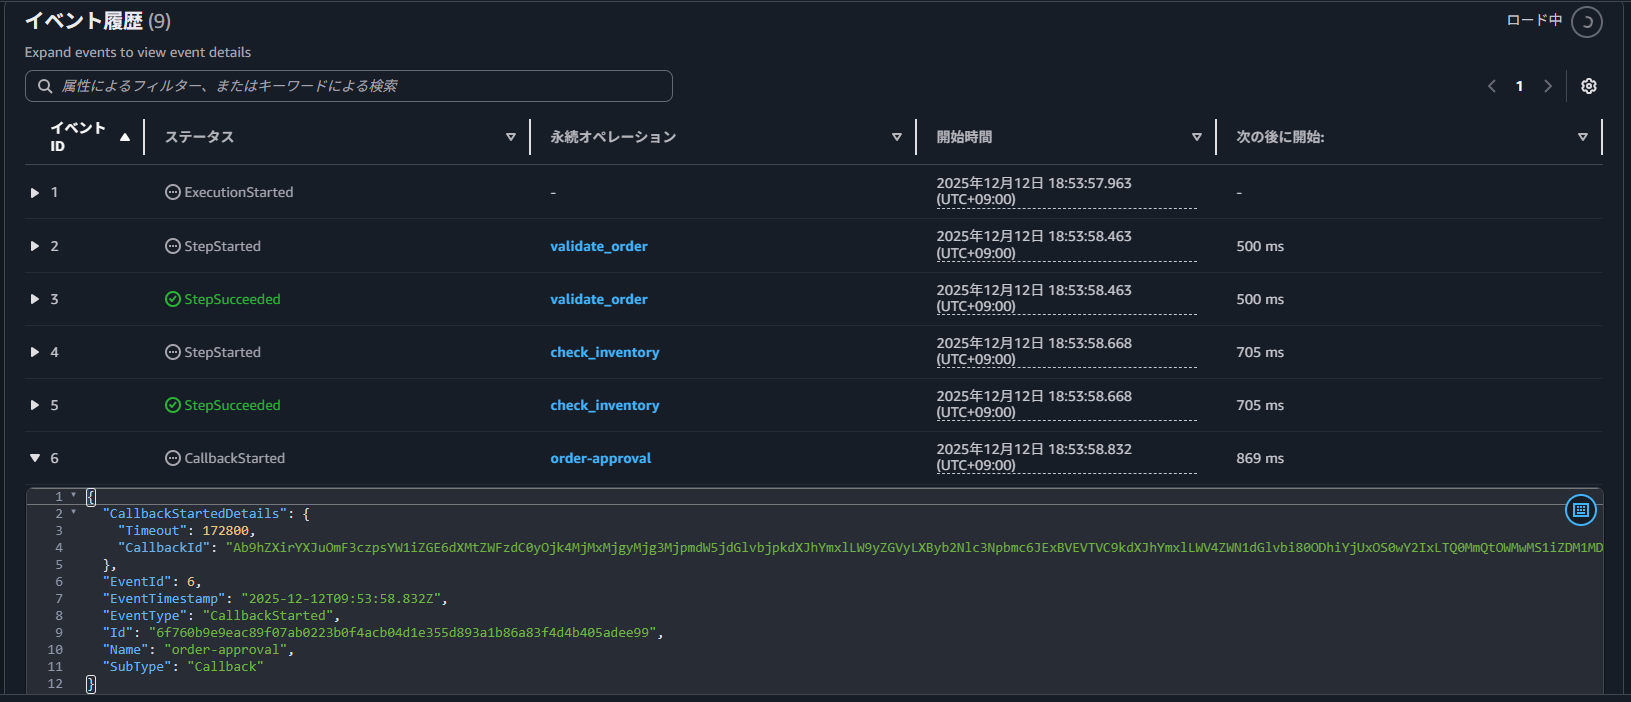Open table preferences gear icon

tap(1588, 86)
